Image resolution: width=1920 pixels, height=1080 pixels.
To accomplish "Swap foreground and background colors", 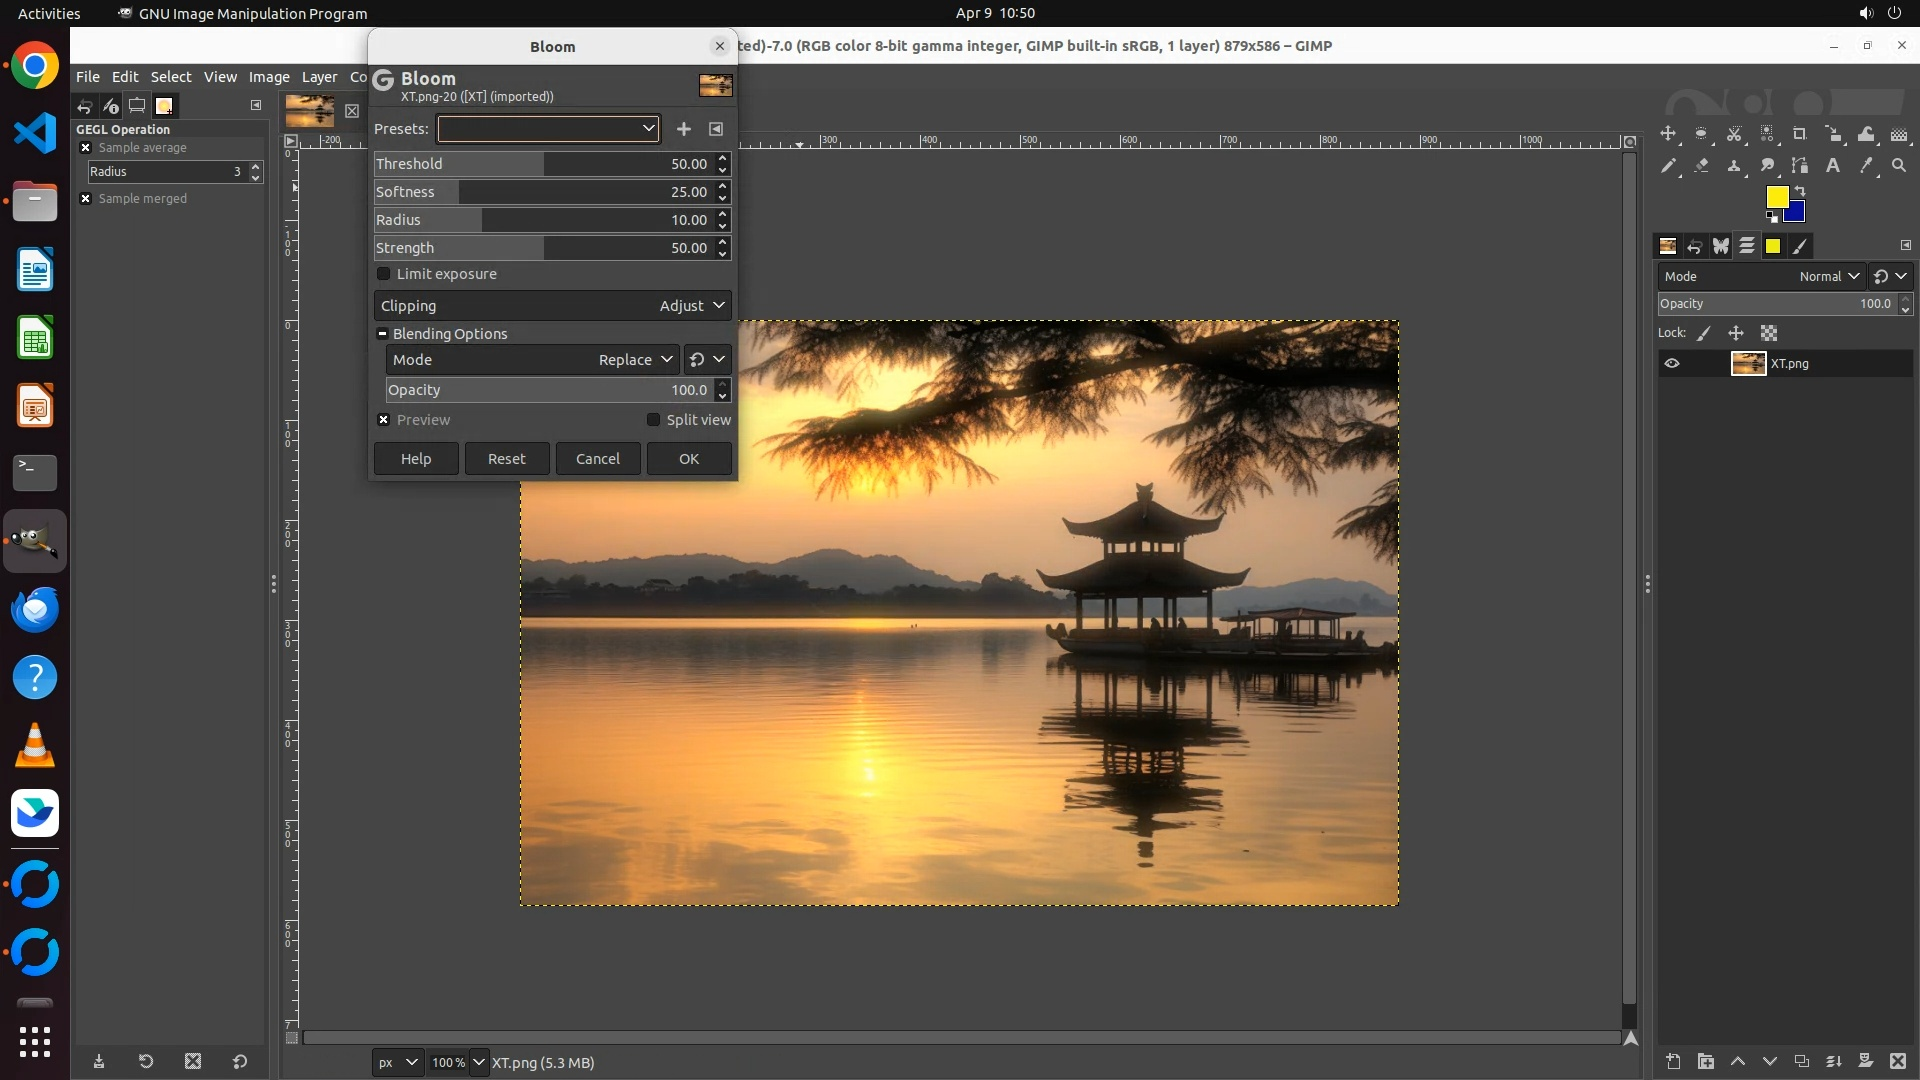I will (1800, 190).
